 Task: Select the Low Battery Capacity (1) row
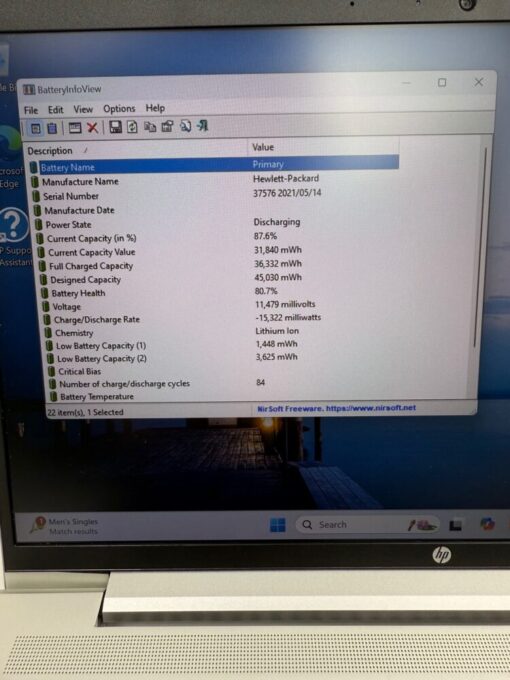pos(222,345)
